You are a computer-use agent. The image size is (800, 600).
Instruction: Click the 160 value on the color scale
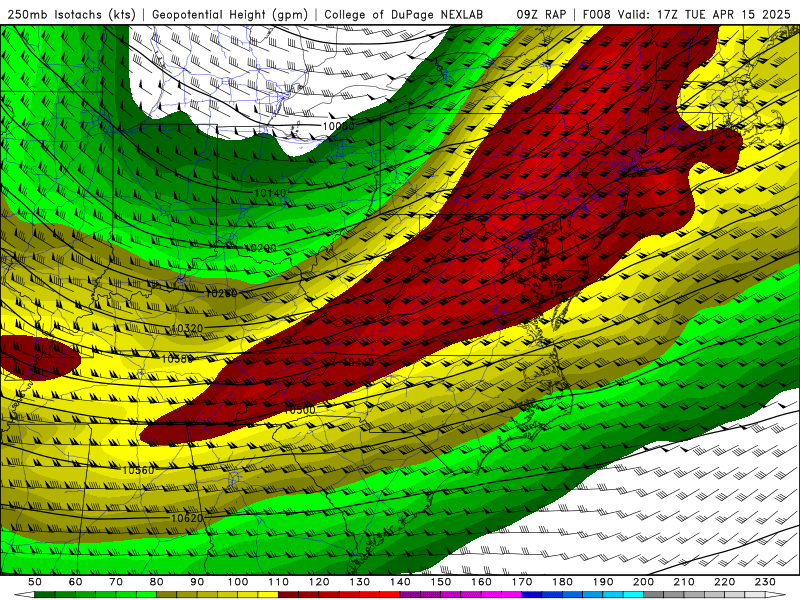tap(481, 582)
